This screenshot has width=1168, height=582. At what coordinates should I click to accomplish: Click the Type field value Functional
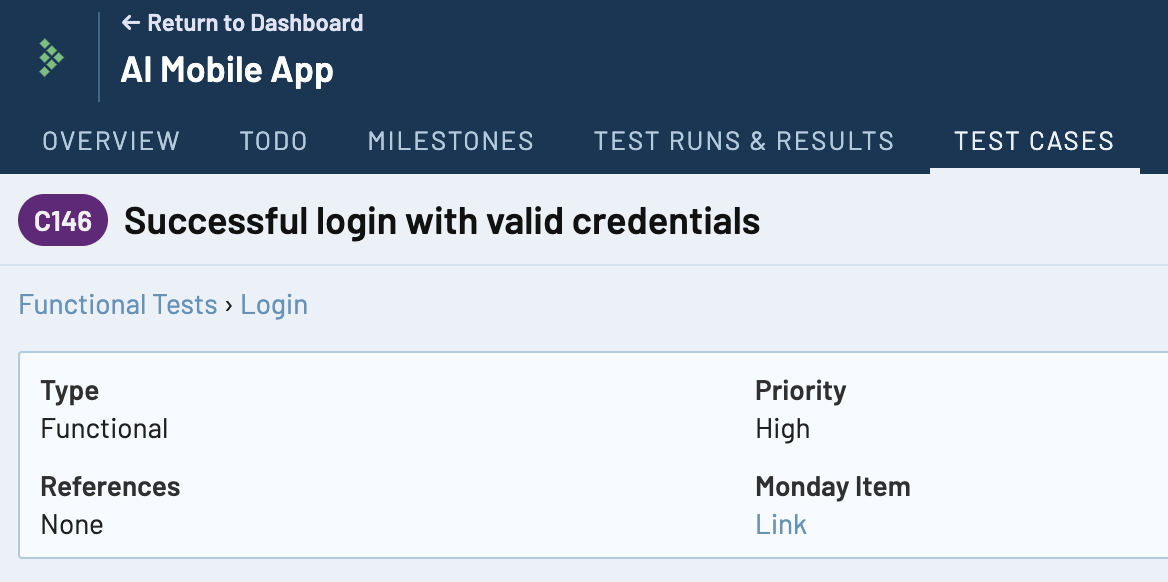pos(104,429)
